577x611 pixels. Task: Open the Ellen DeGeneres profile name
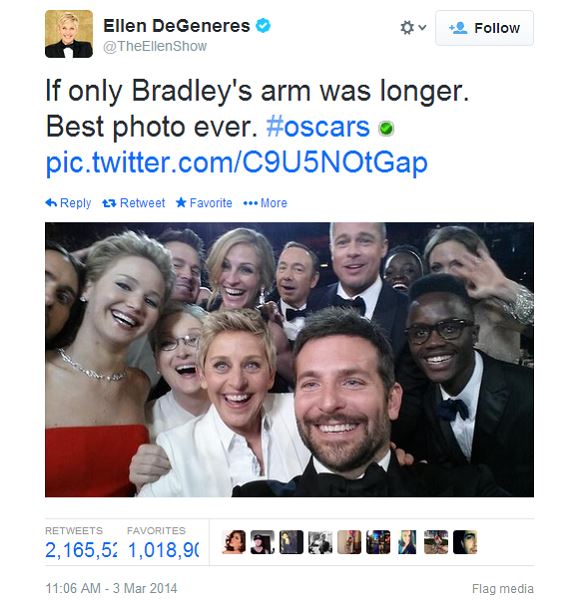pyautogui.click(x=176, y=26)
